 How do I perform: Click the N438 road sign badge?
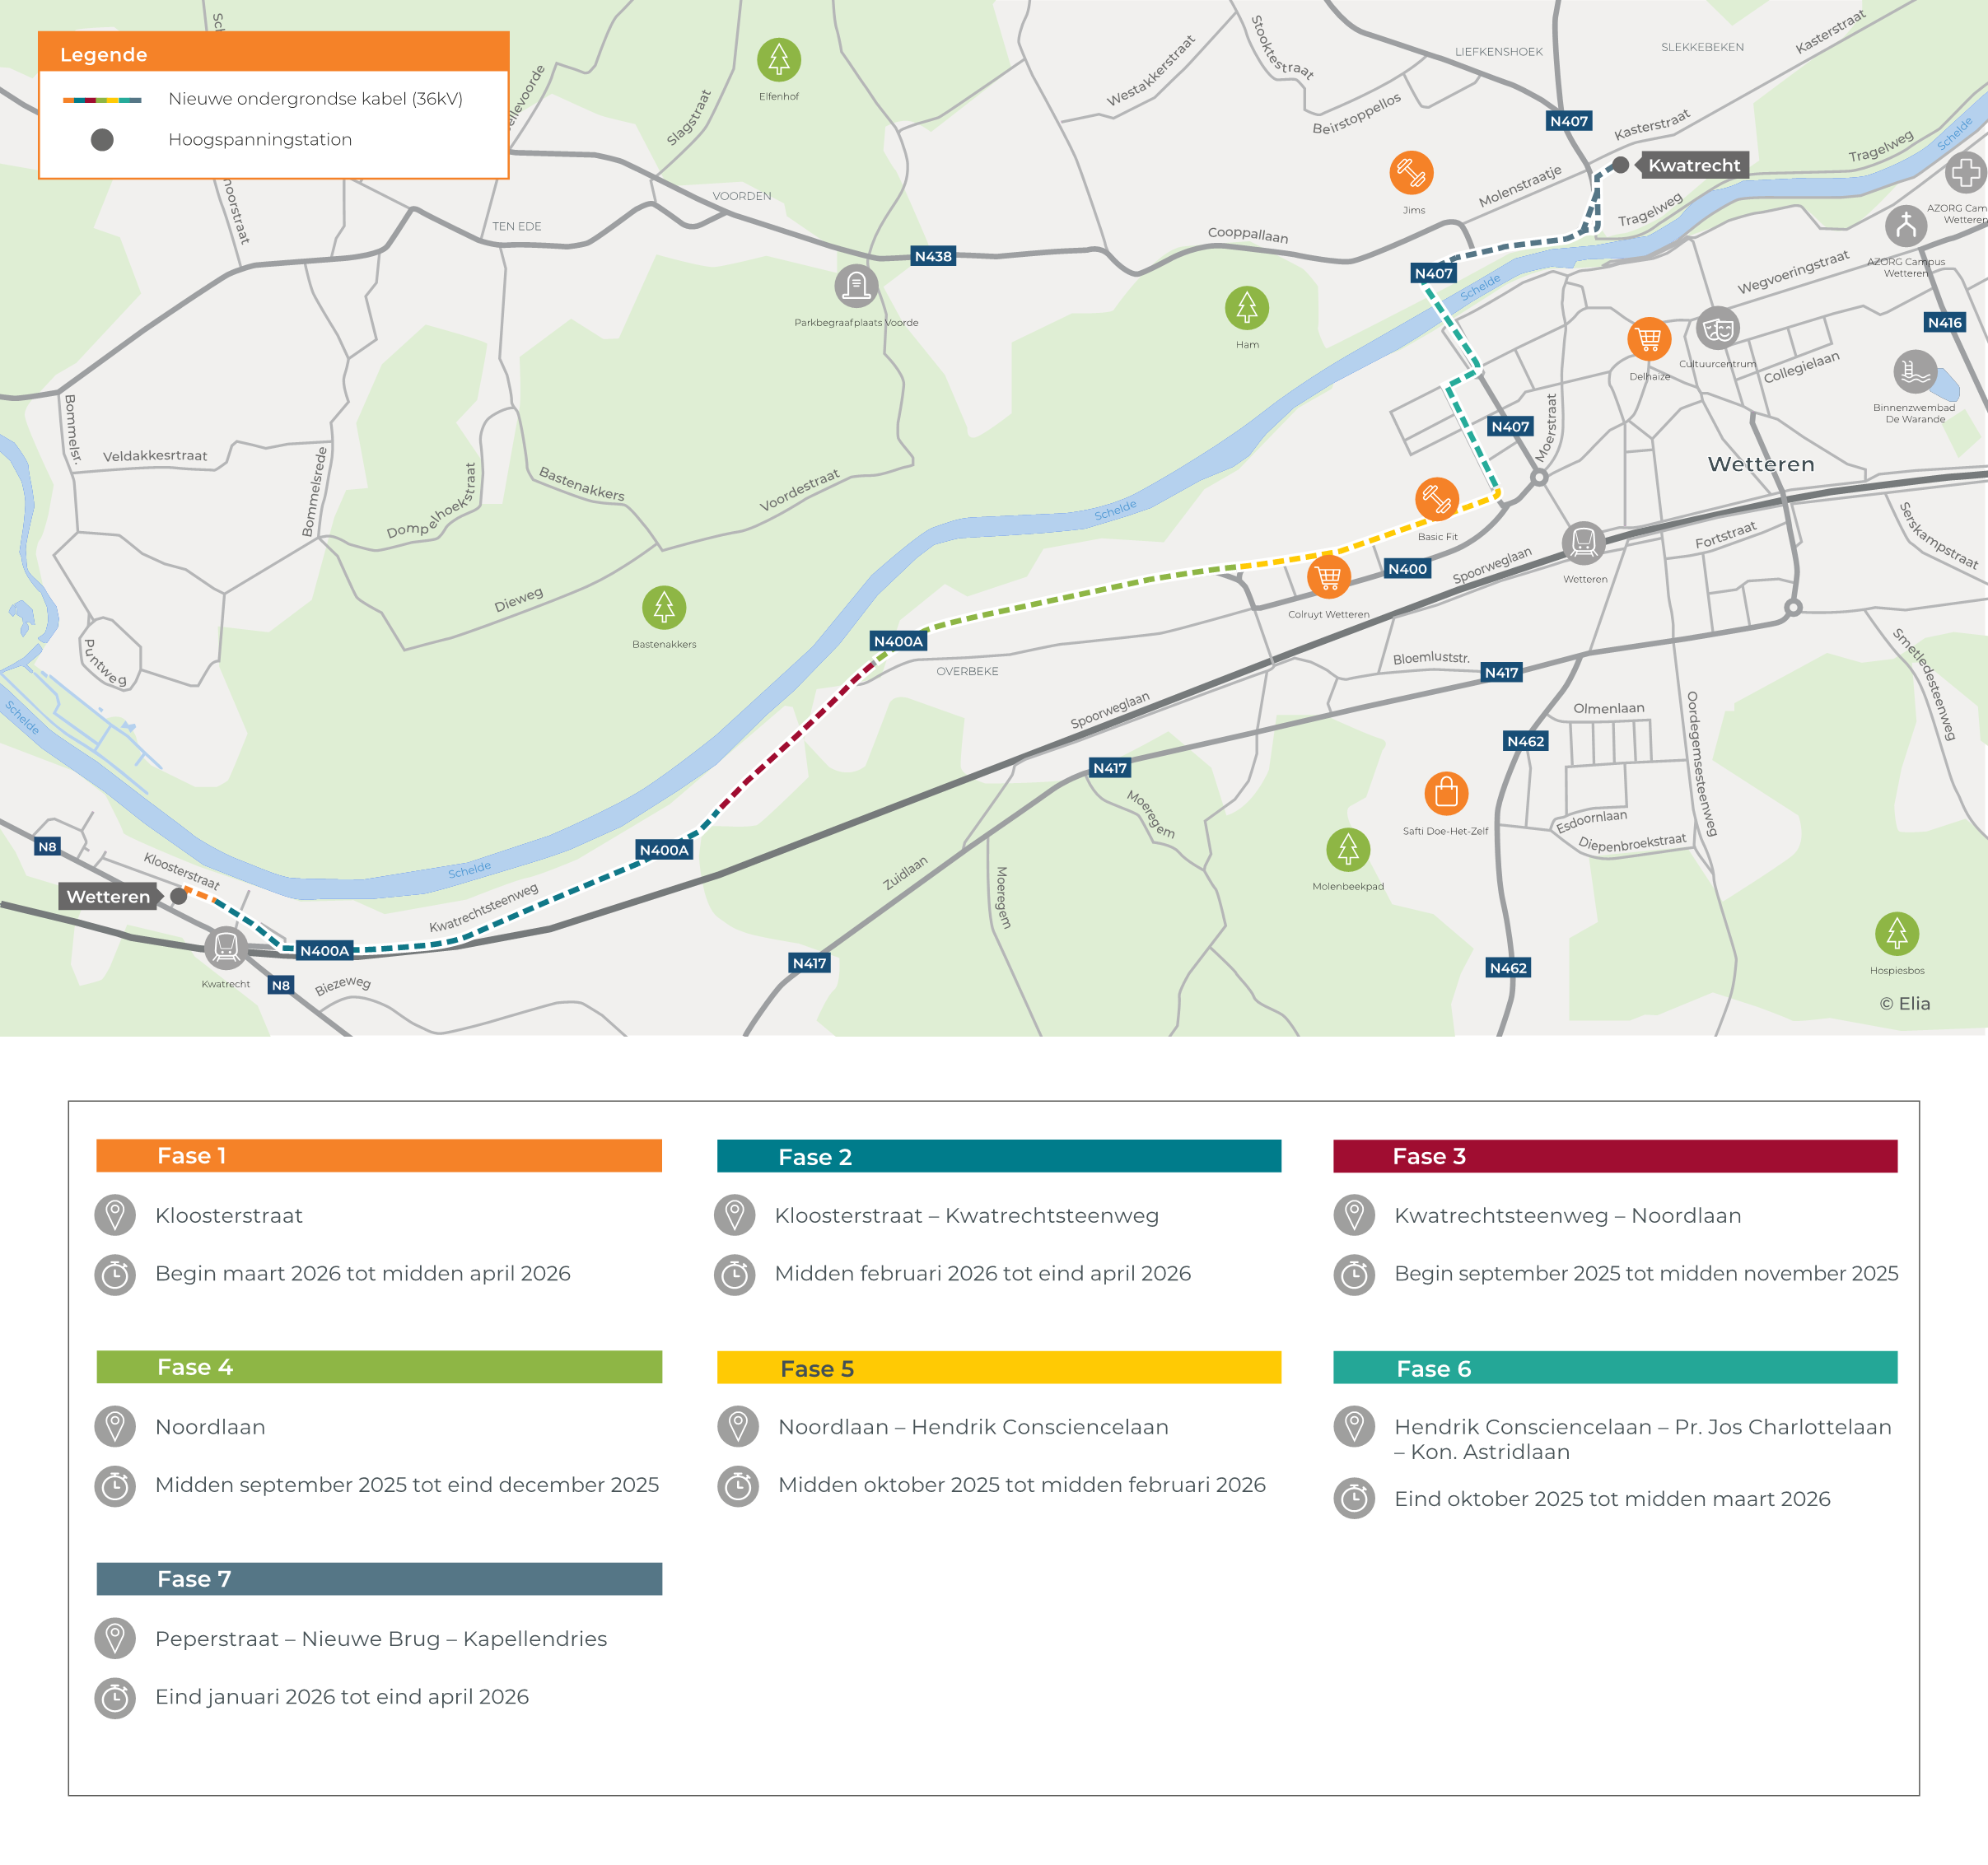[x=933, y=256]
